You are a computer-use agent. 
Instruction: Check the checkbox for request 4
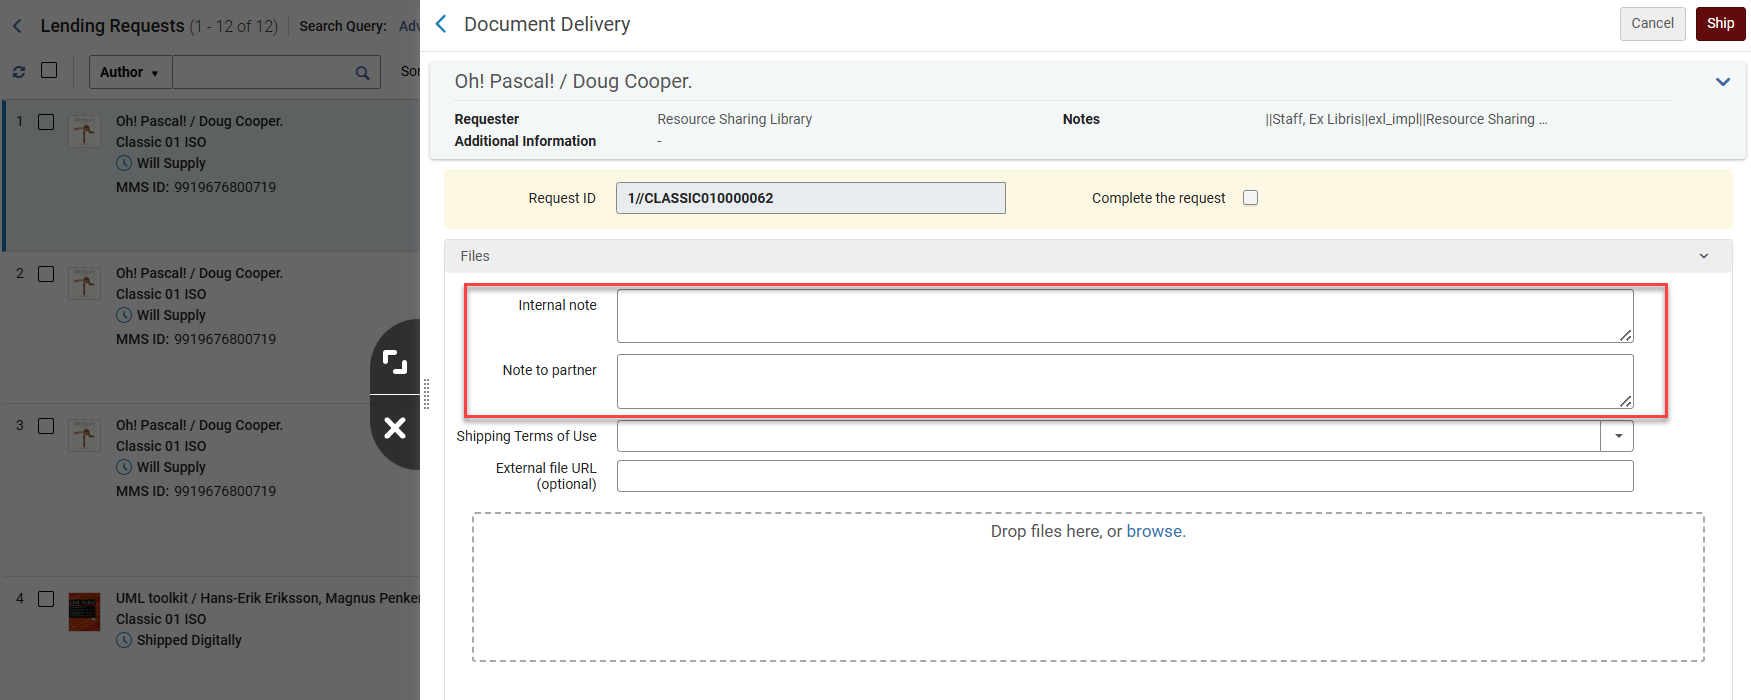pos(46,599)
